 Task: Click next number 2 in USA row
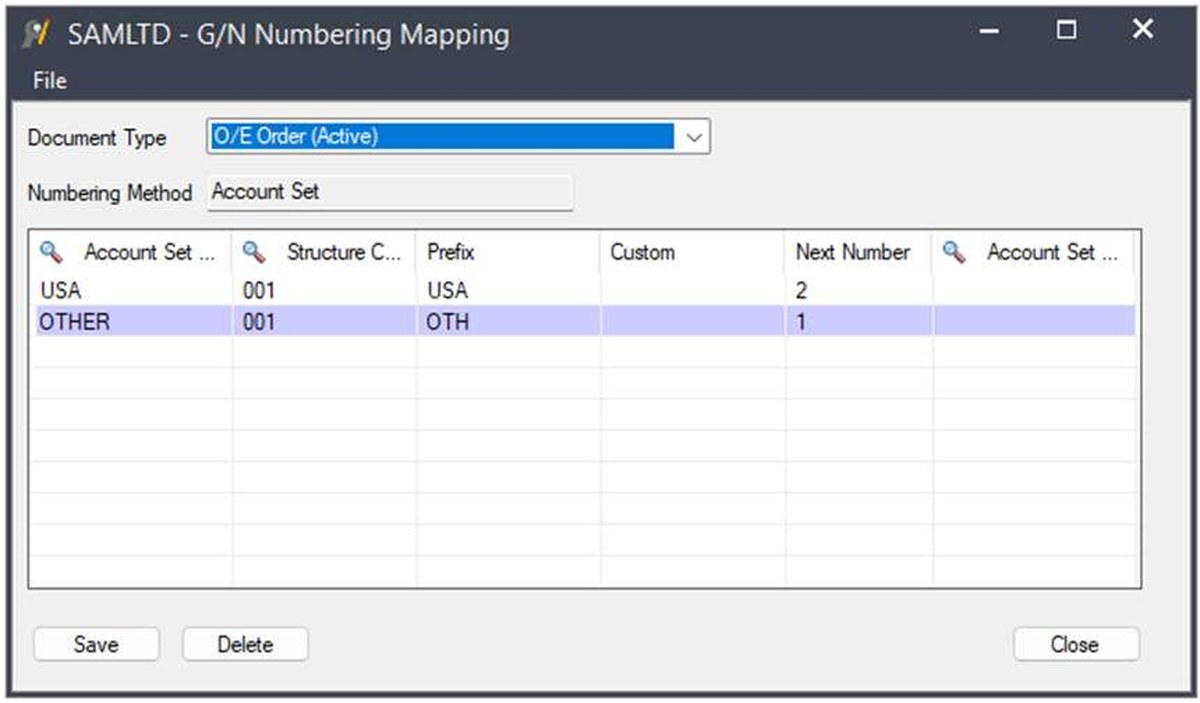(x=859, y=290)
